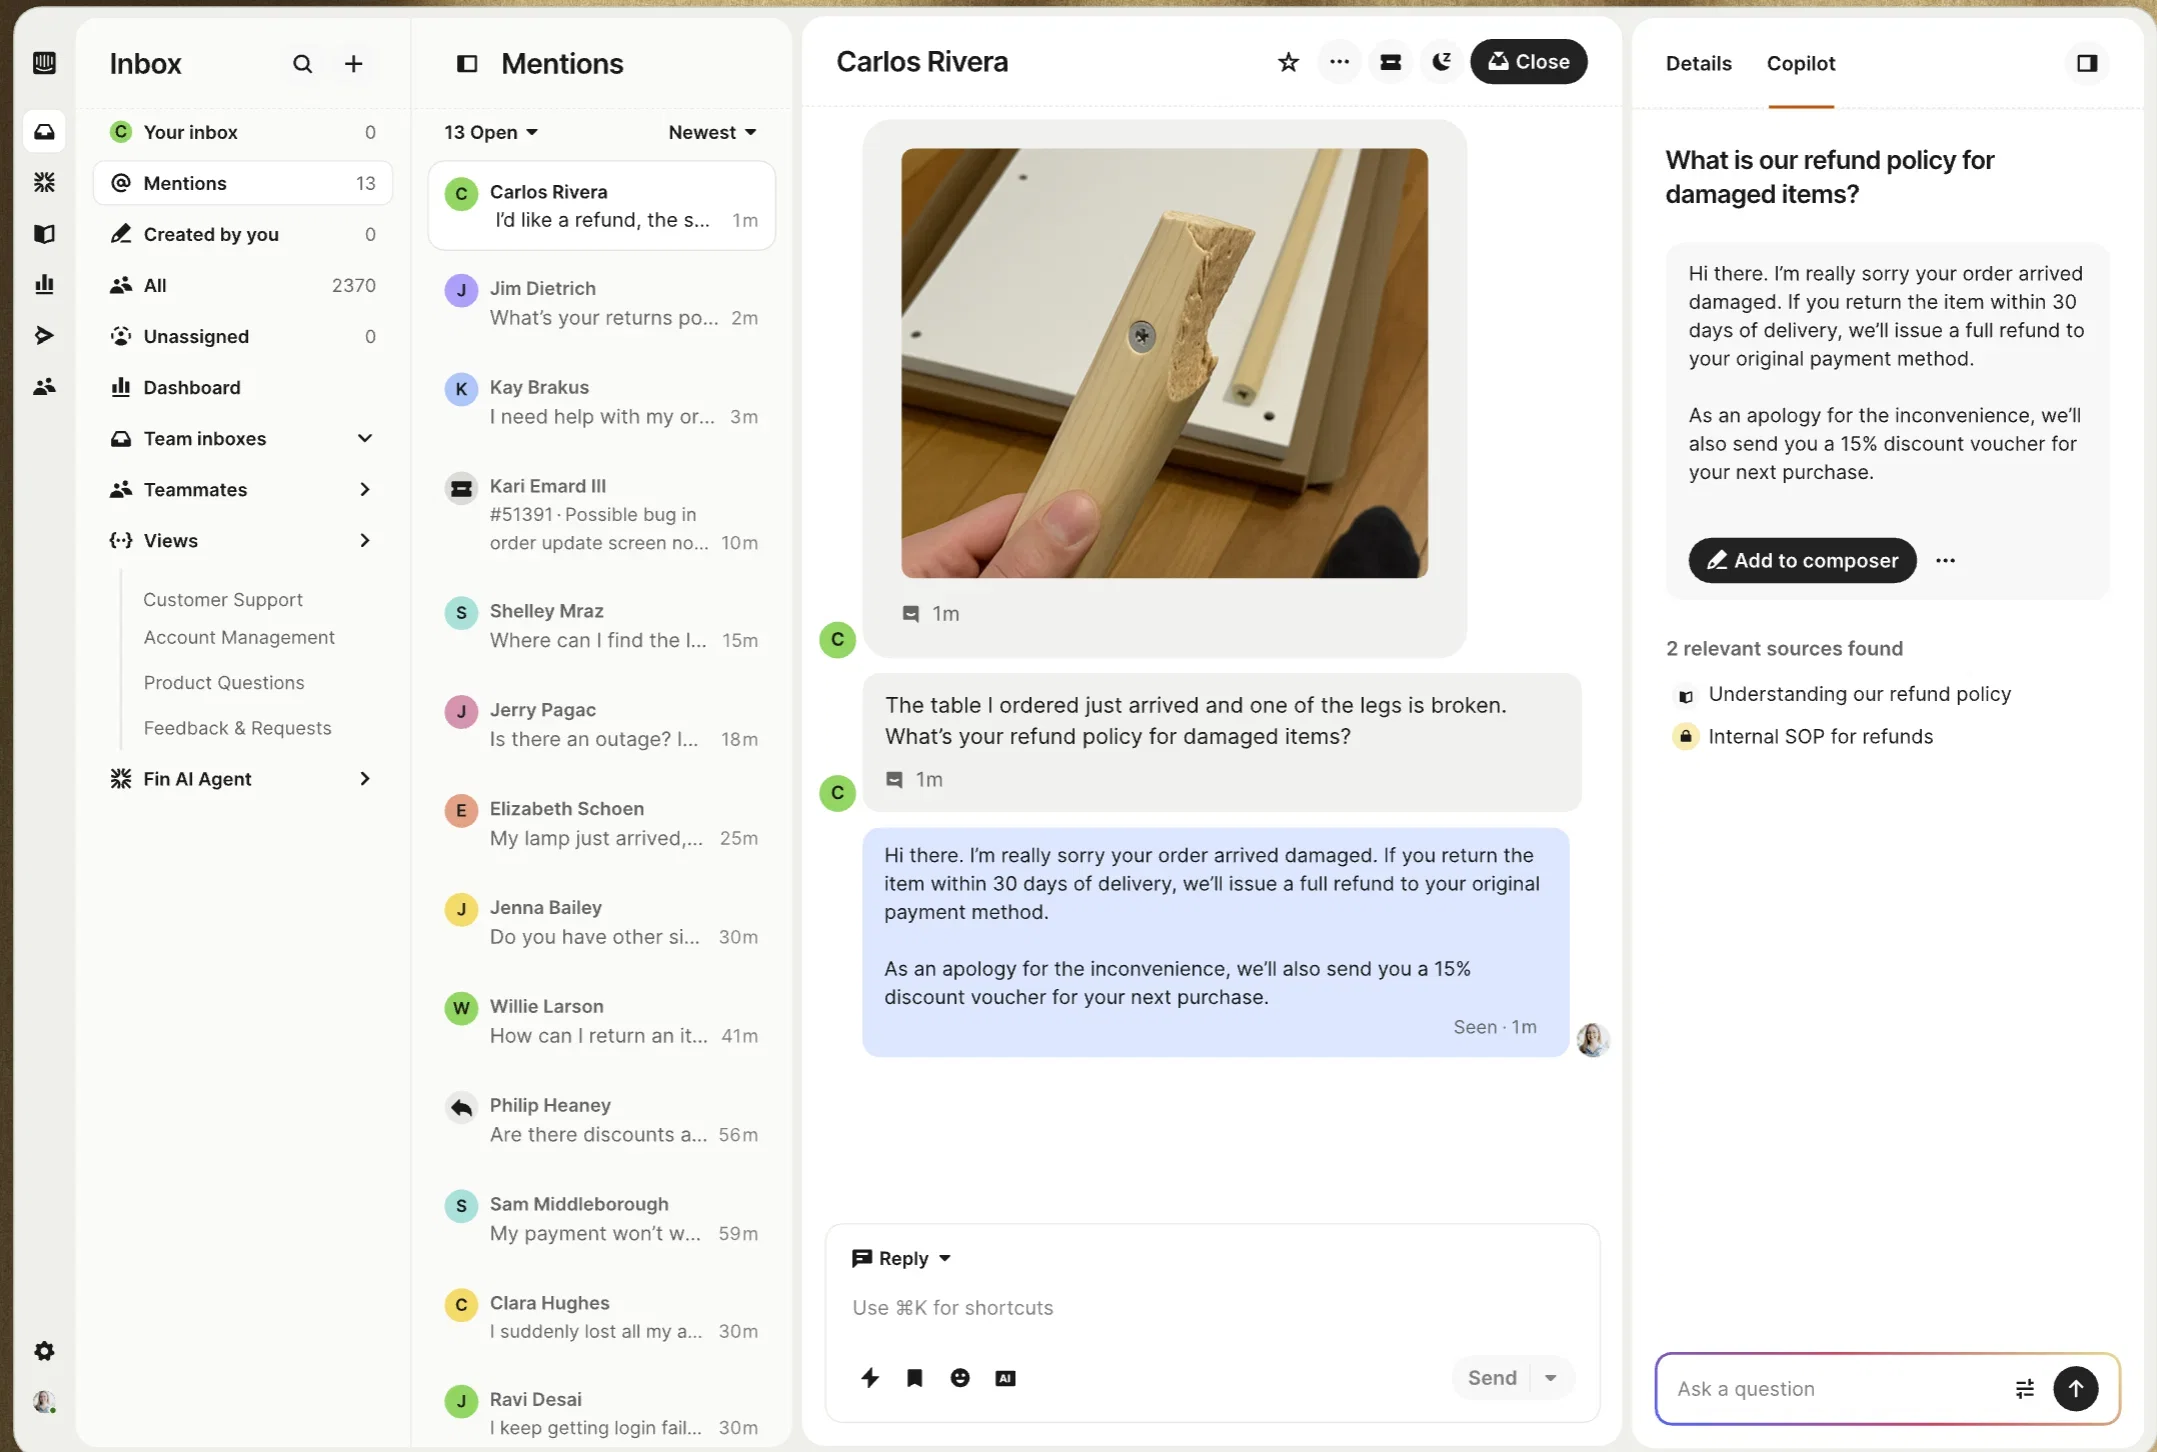Close the Carlos Rivera conversation
2157x1452 pixels.
click(1528, 62)
